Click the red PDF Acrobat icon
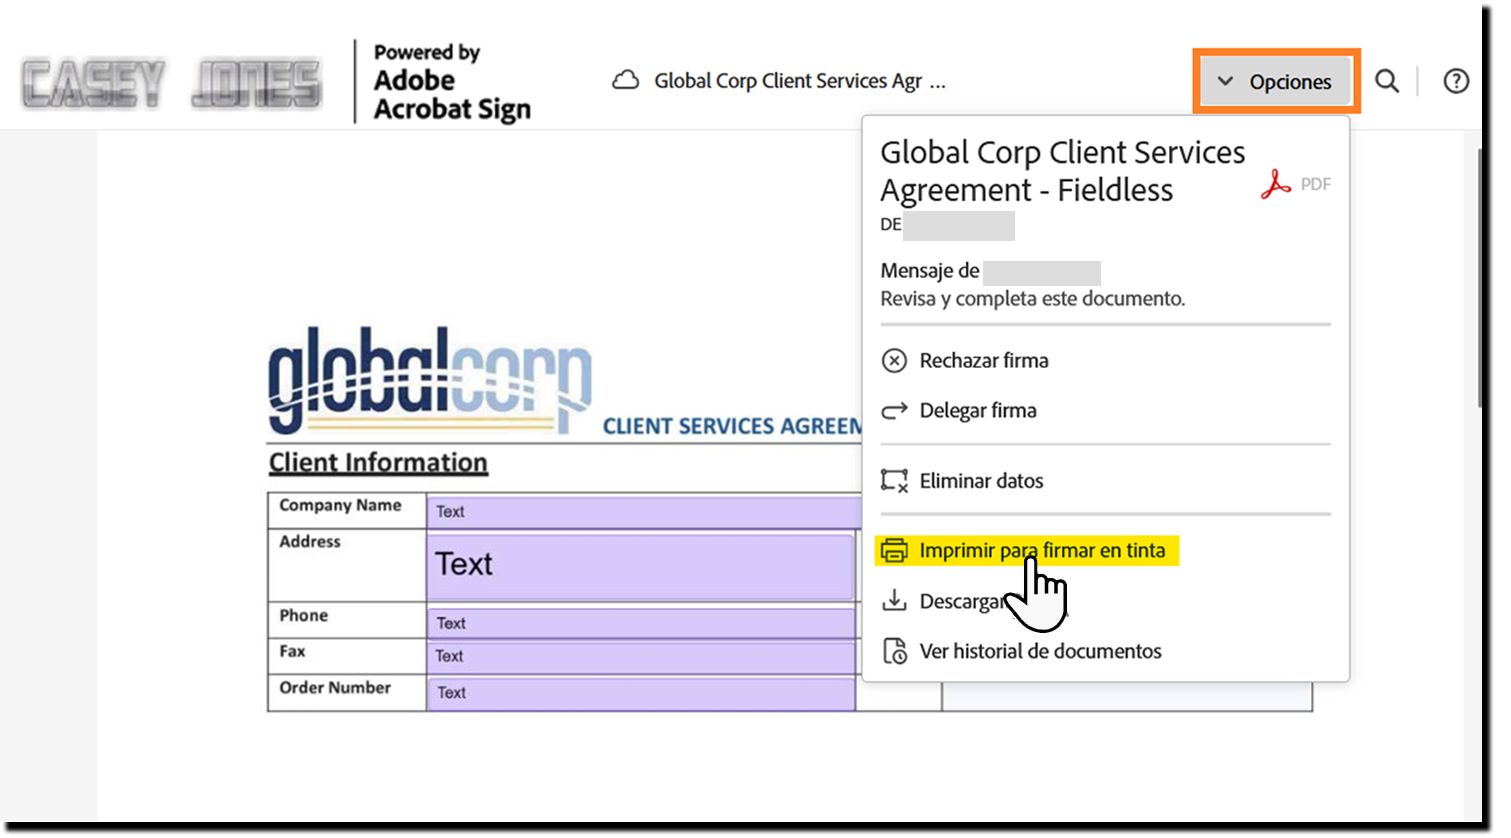The width and height of the screenshot is (1511, 838). (x=1275, y=184)
